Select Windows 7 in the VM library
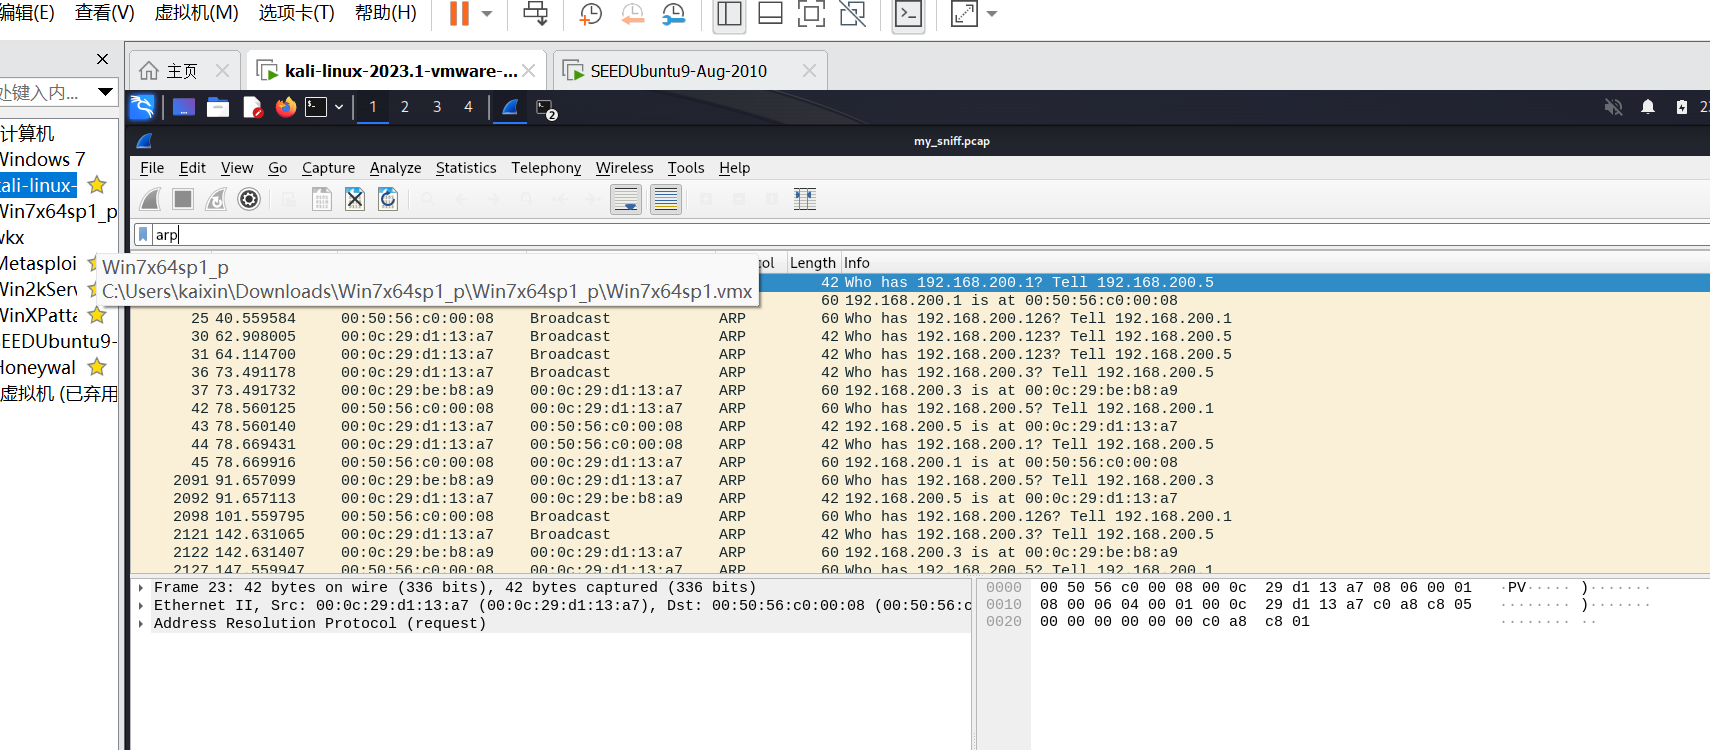1710x750 pixels. (43, 159)
